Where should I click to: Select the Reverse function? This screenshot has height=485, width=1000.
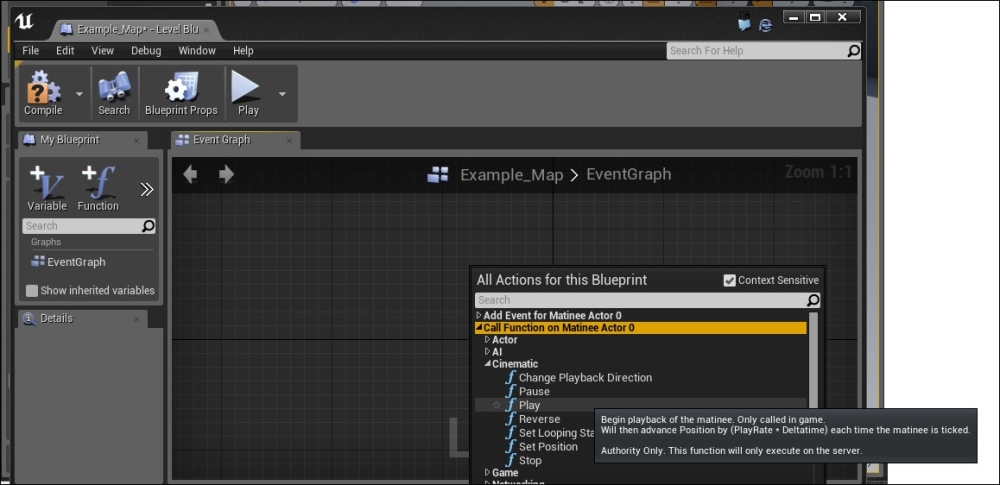pyautogui.click(x=540, y=419)
